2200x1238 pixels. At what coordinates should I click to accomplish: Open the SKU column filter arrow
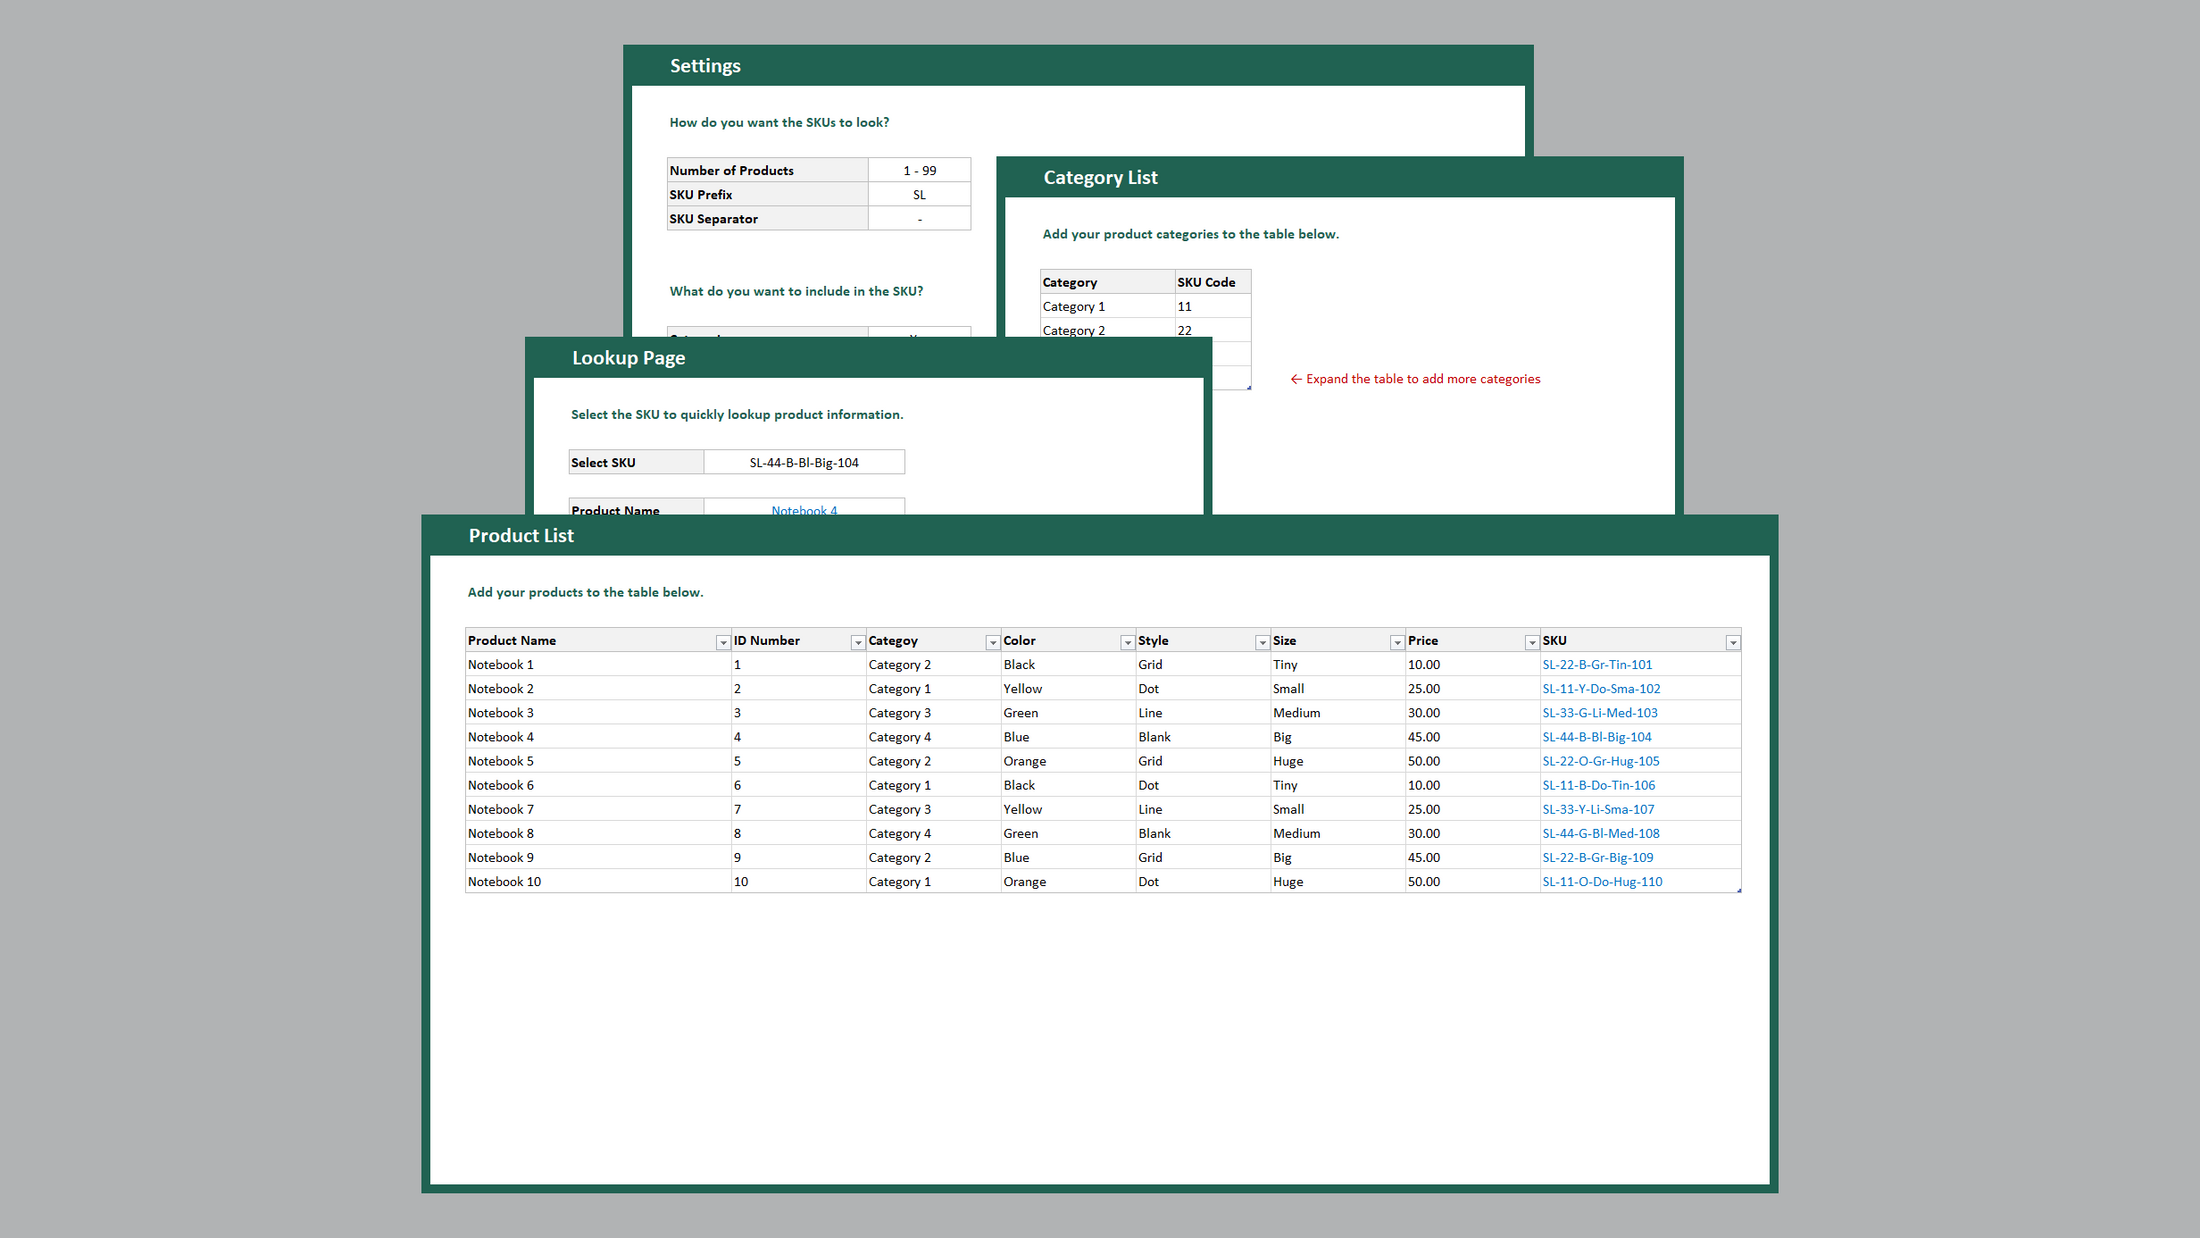coord(1732,642)
